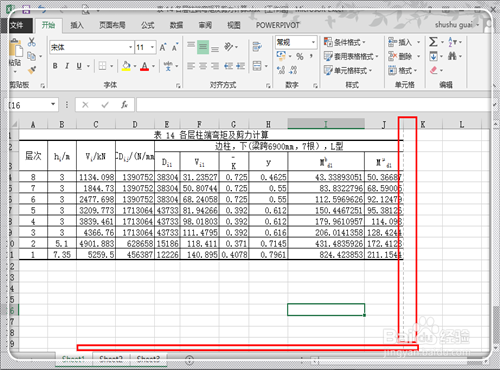The image size is (500, 370).
Task: Click into the formula bar input
Action: 313,105
